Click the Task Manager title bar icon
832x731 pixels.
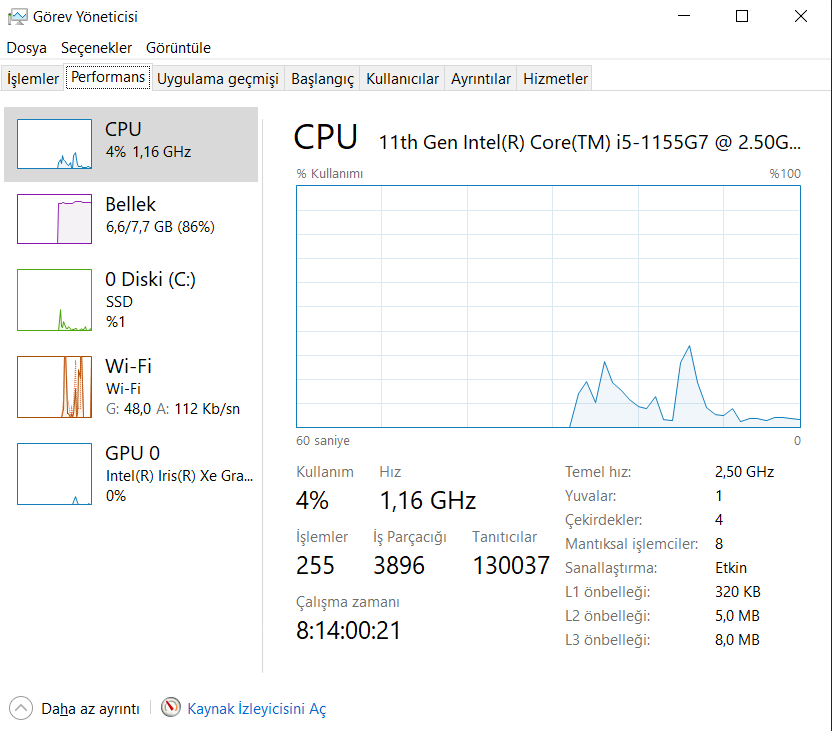pyautogui.click(x=16, y=17)
